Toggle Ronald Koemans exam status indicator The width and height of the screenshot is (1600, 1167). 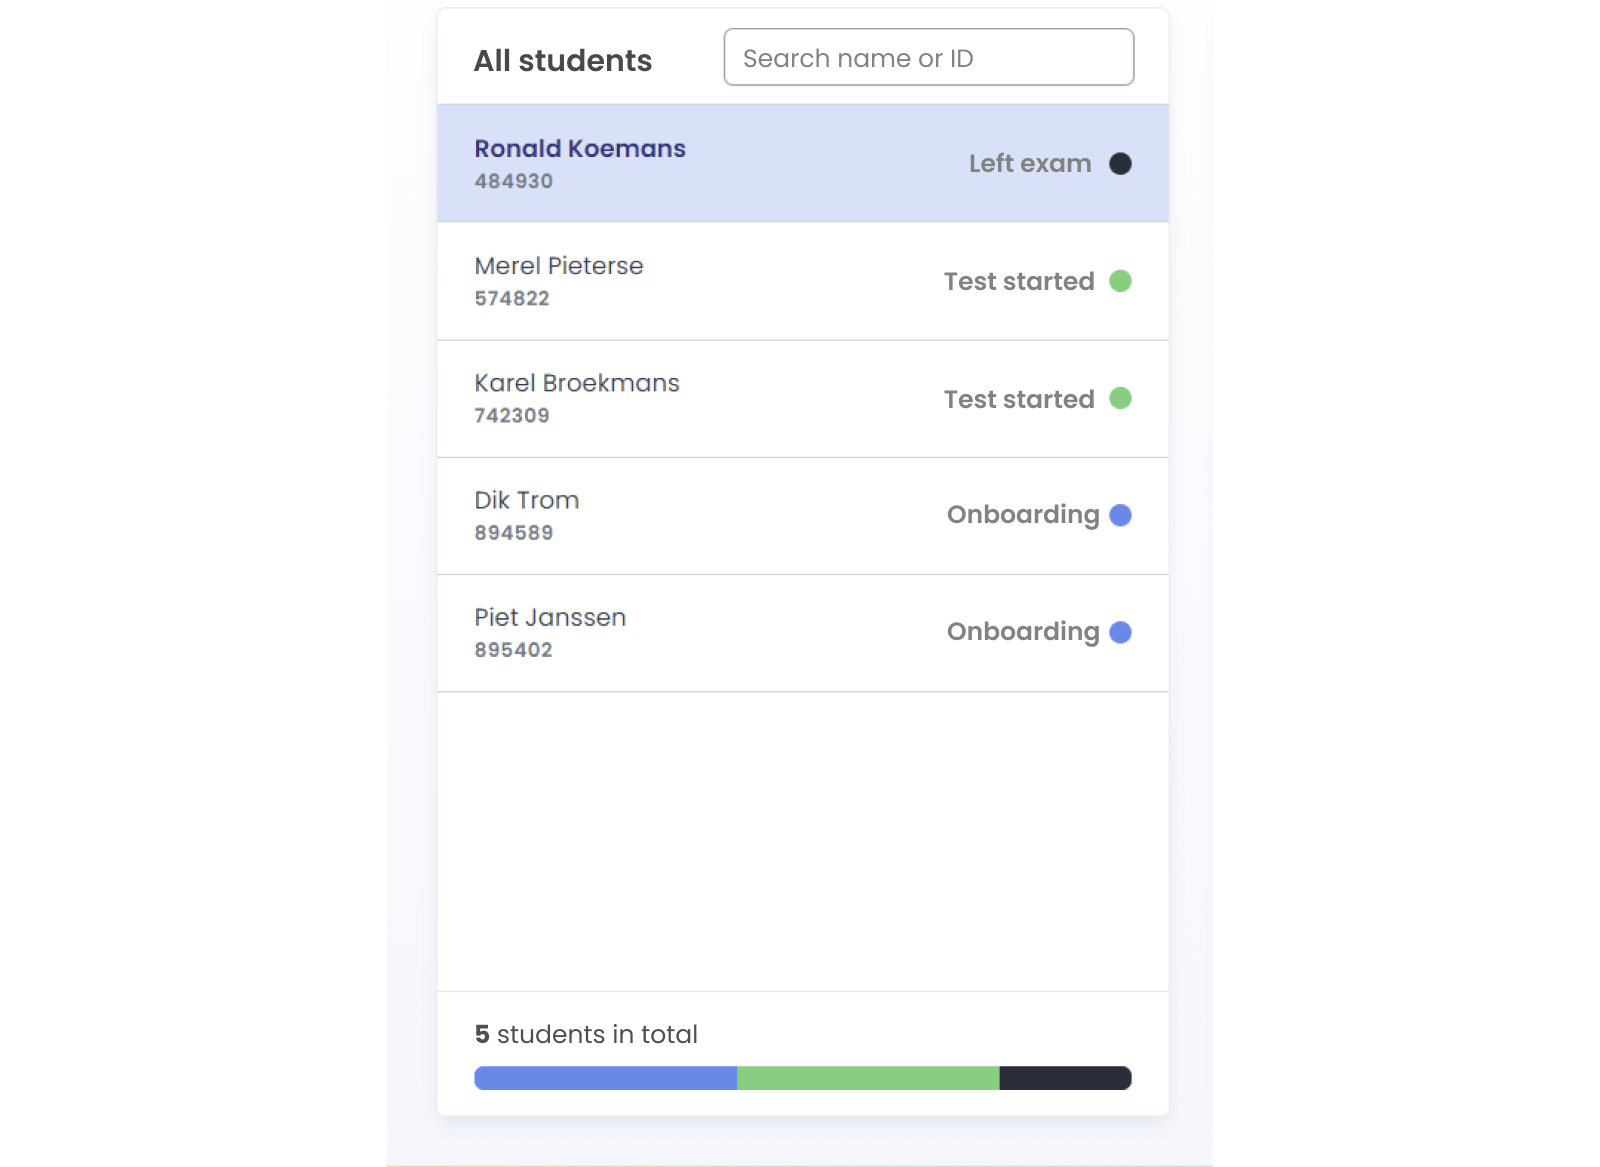point(1120,164)
